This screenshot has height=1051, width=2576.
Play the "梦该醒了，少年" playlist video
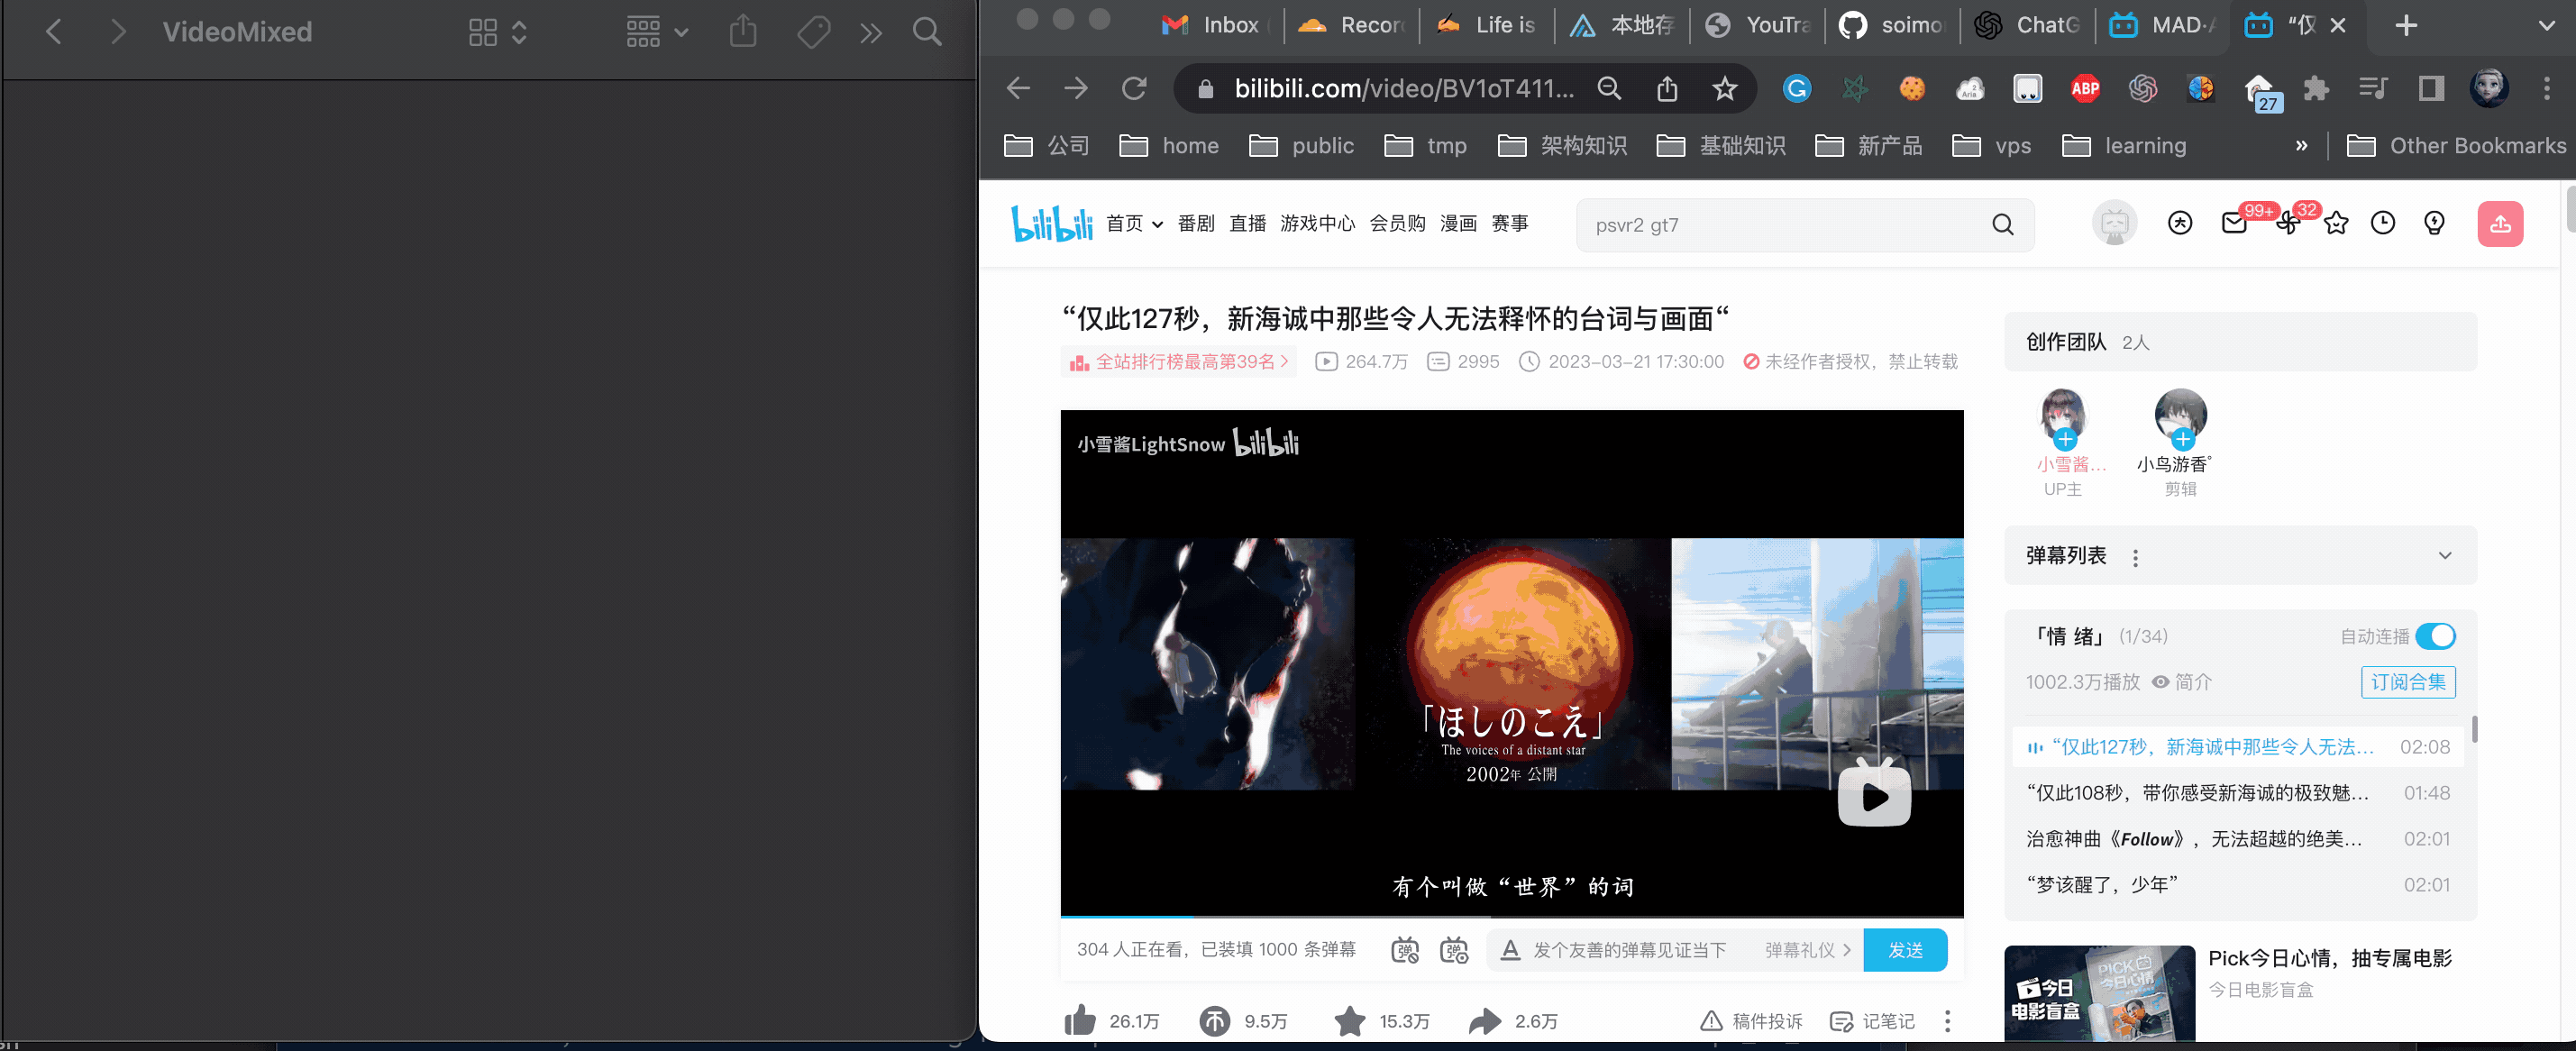(2238, 885)
